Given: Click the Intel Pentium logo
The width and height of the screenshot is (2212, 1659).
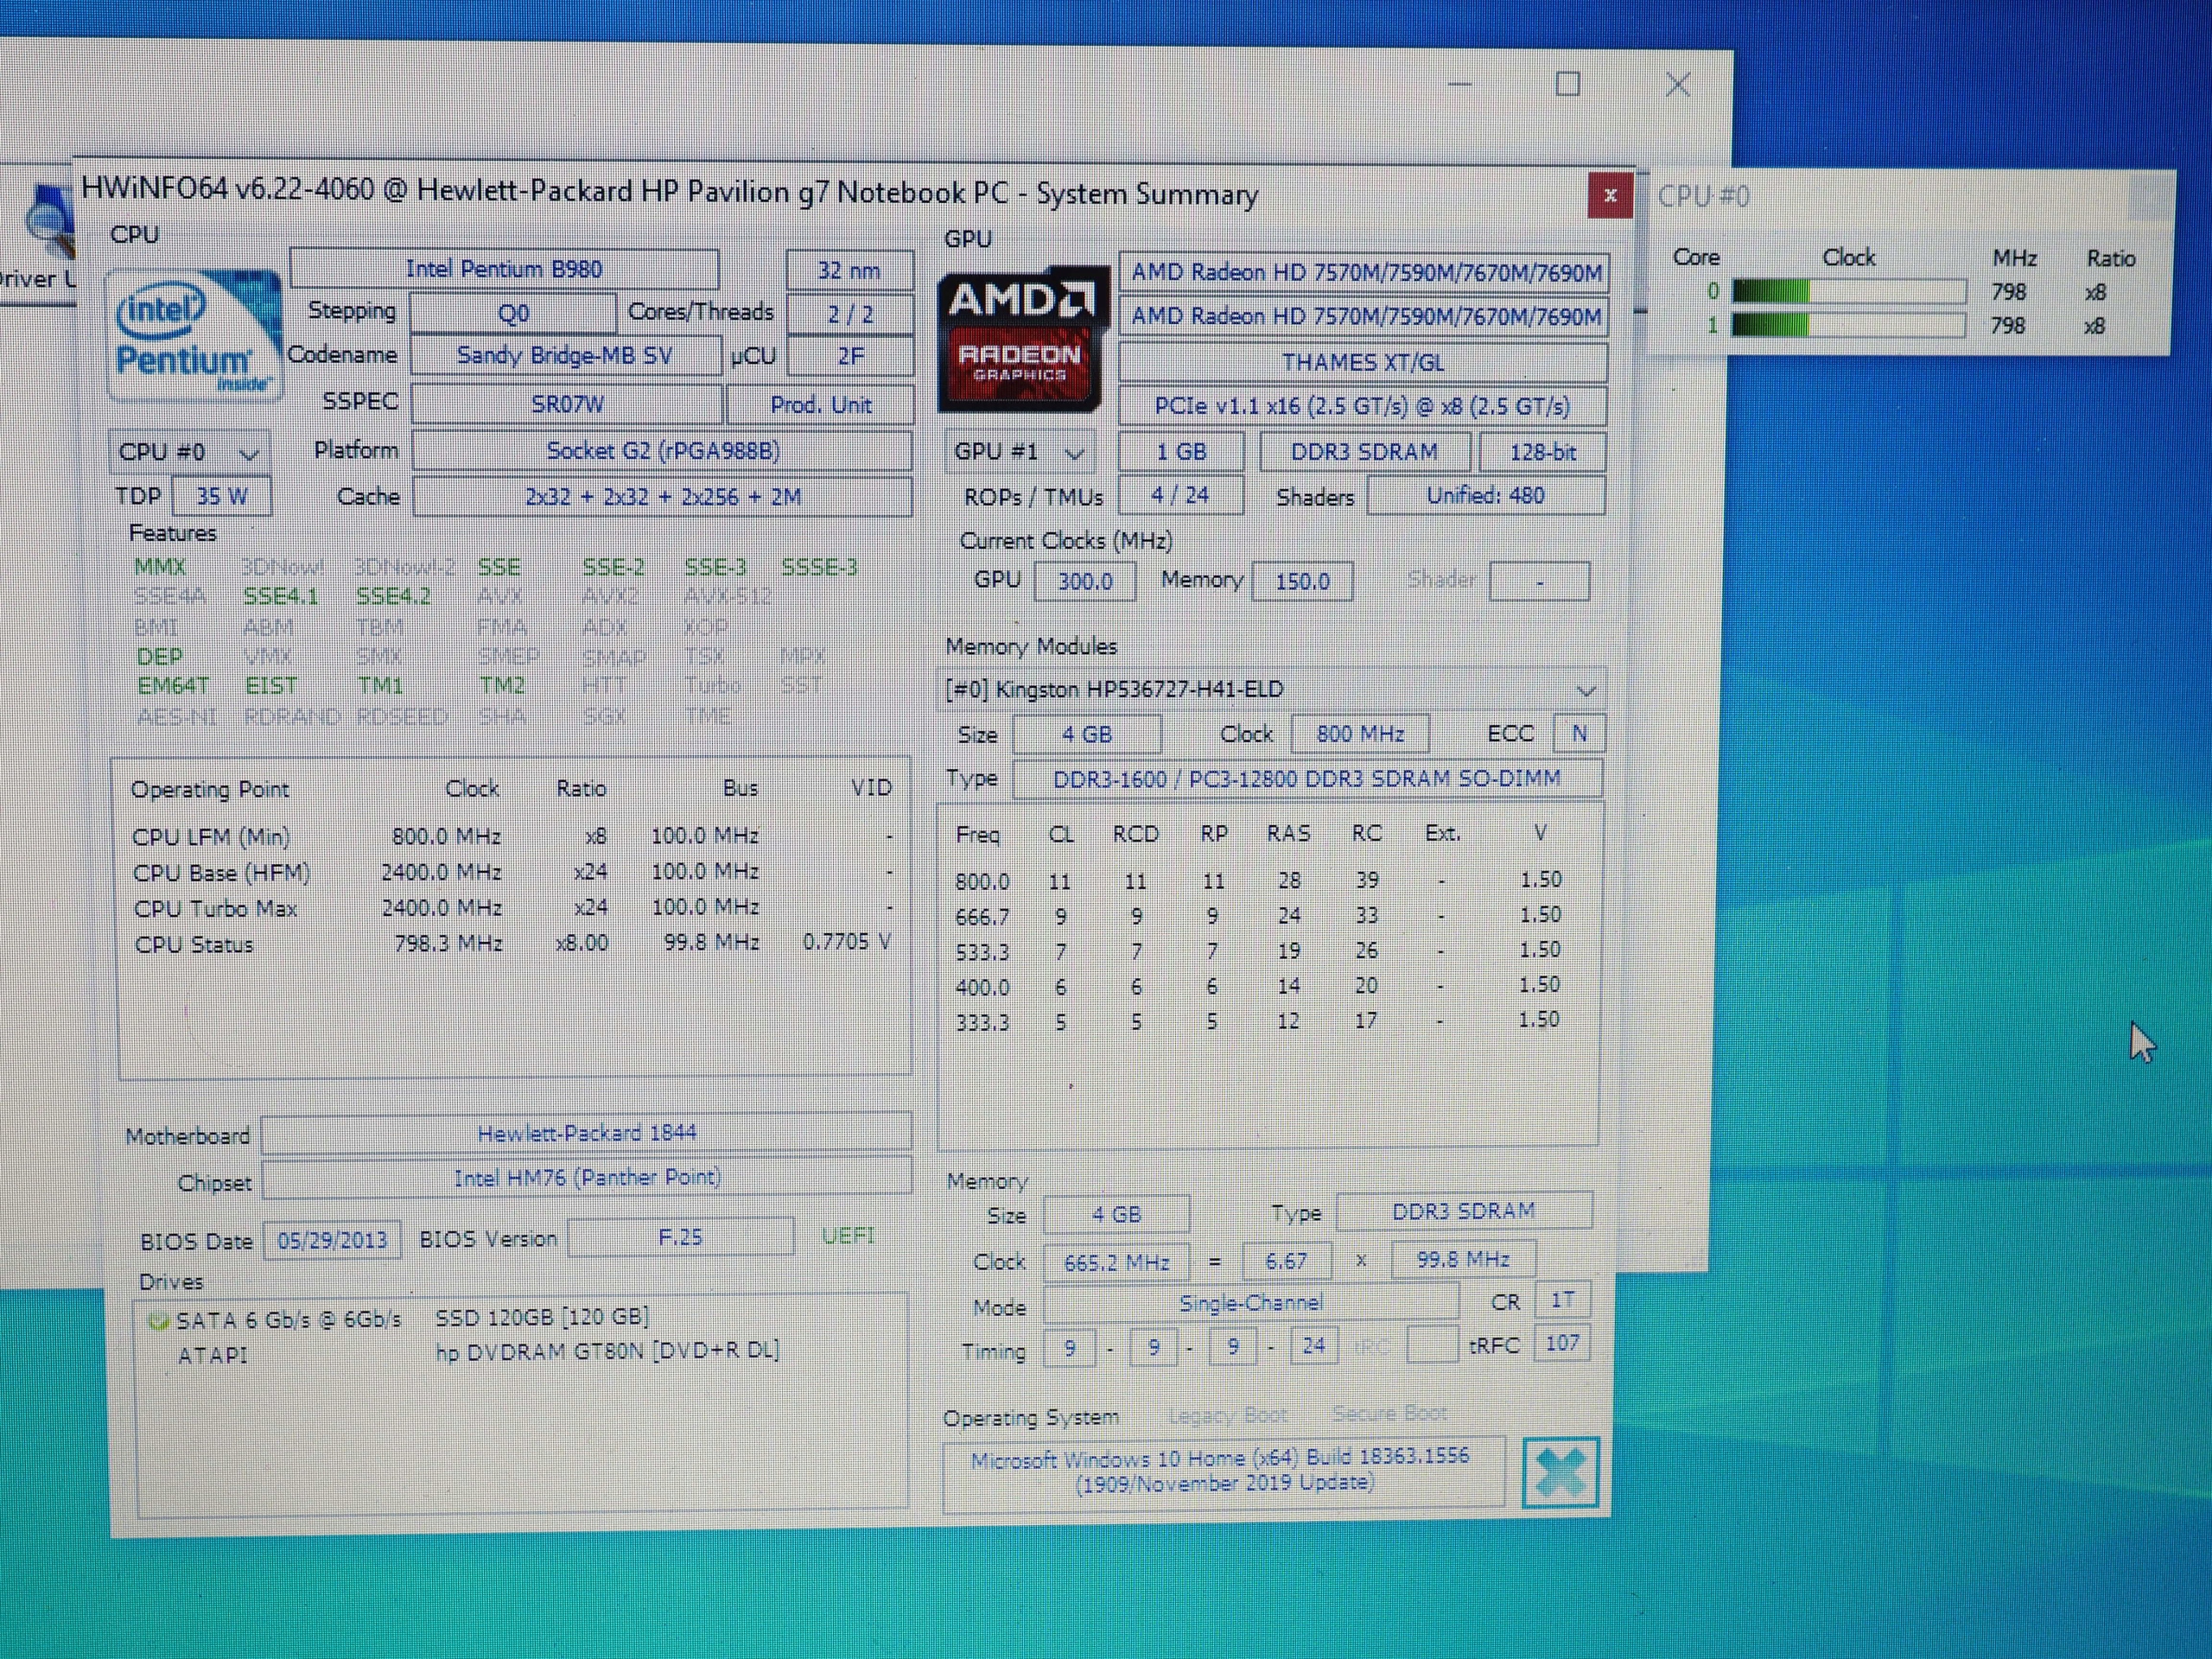Looking at the screenshot, I should 194,334.
